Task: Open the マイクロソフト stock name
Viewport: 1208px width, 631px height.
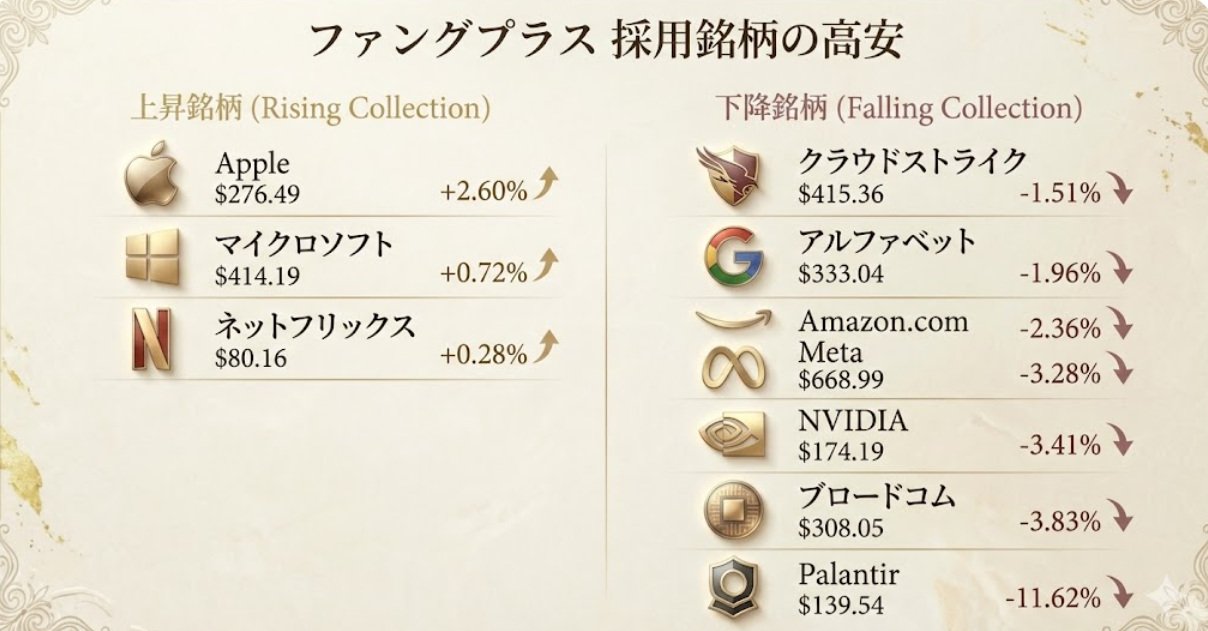Action: (x=305, y=245)
